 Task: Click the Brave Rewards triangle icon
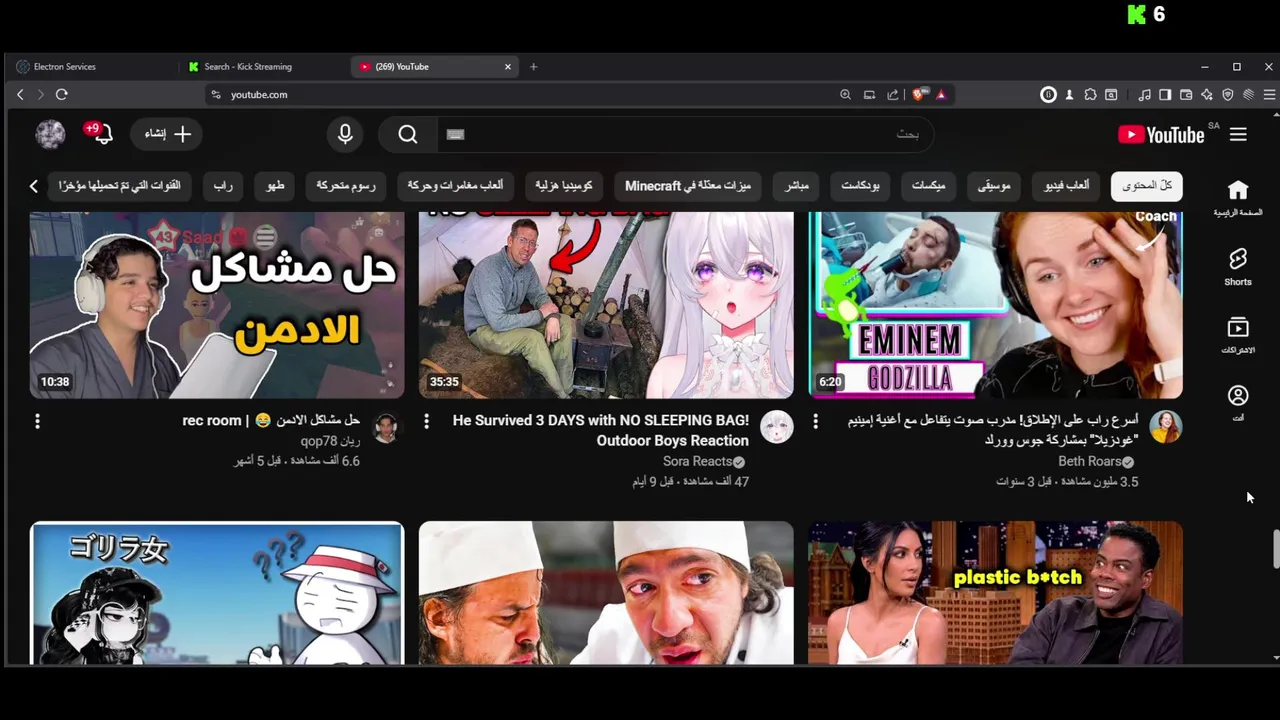(940, 95)
